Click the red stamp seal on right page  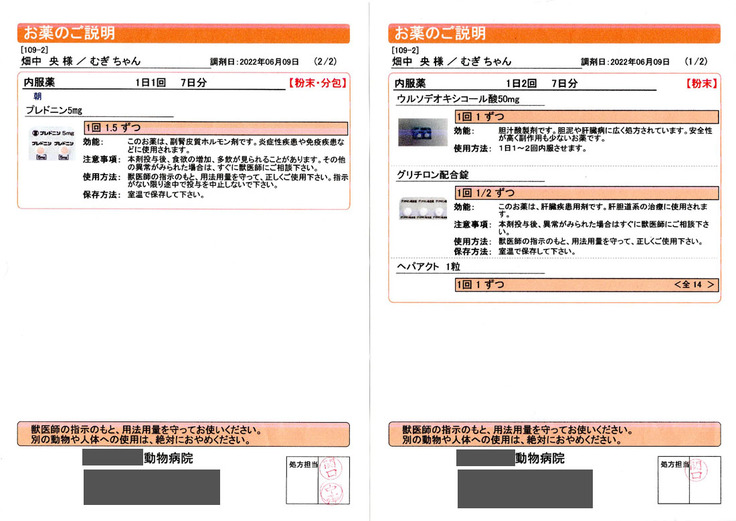point(703,480)
